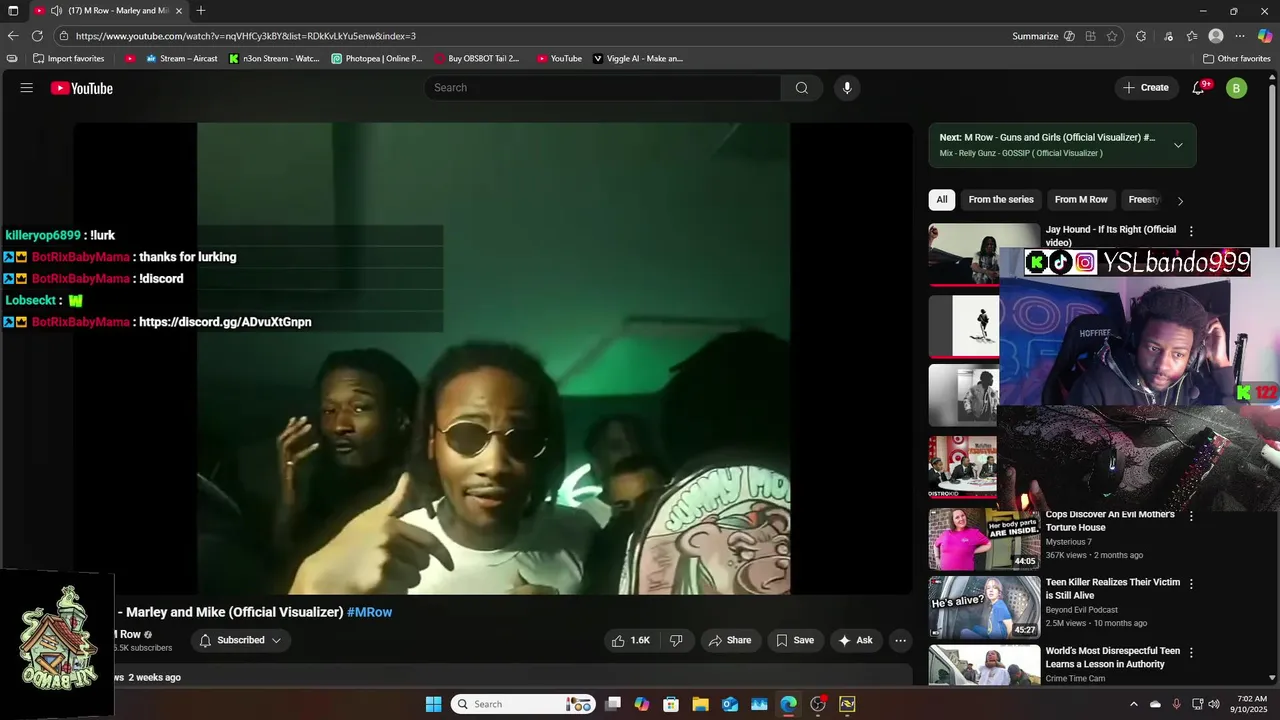Open more actions for the video

[x=900, y=640]
